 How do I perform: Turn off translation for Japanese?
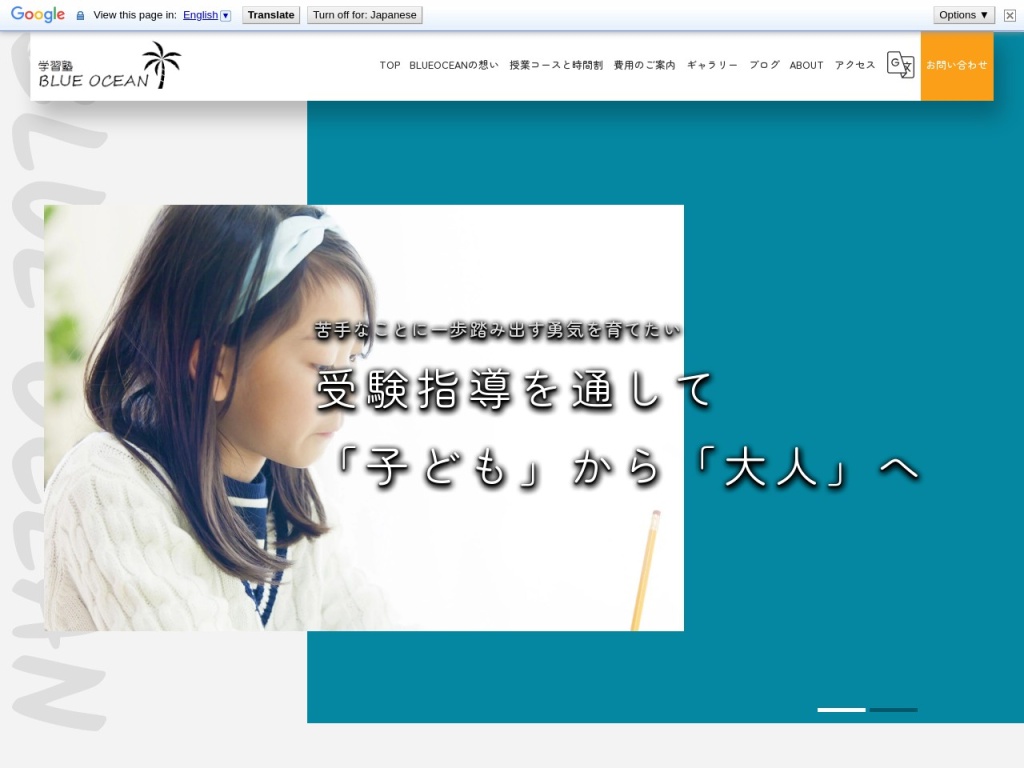click(x=365, y=15)
